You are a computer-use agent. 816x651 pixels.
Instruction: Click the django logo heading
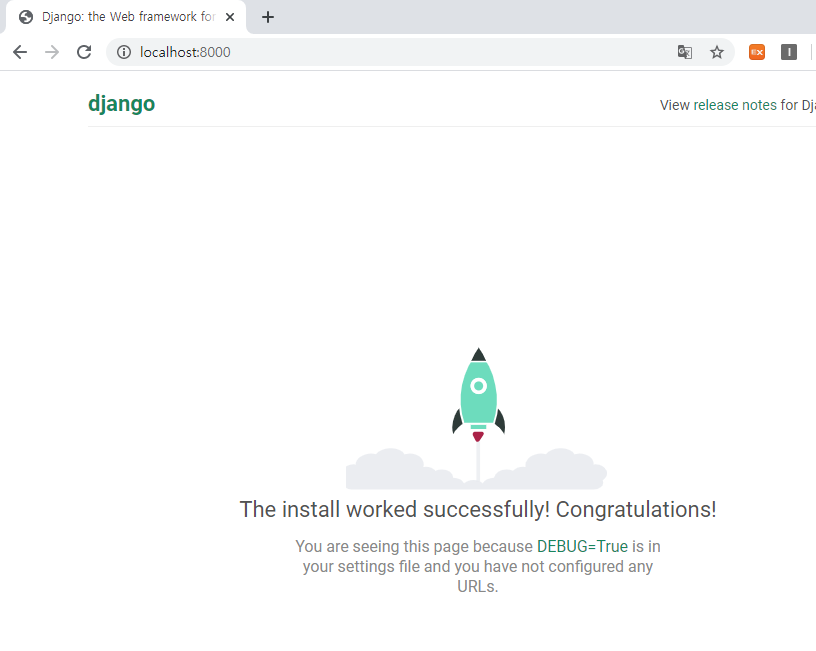pos(121,104)
